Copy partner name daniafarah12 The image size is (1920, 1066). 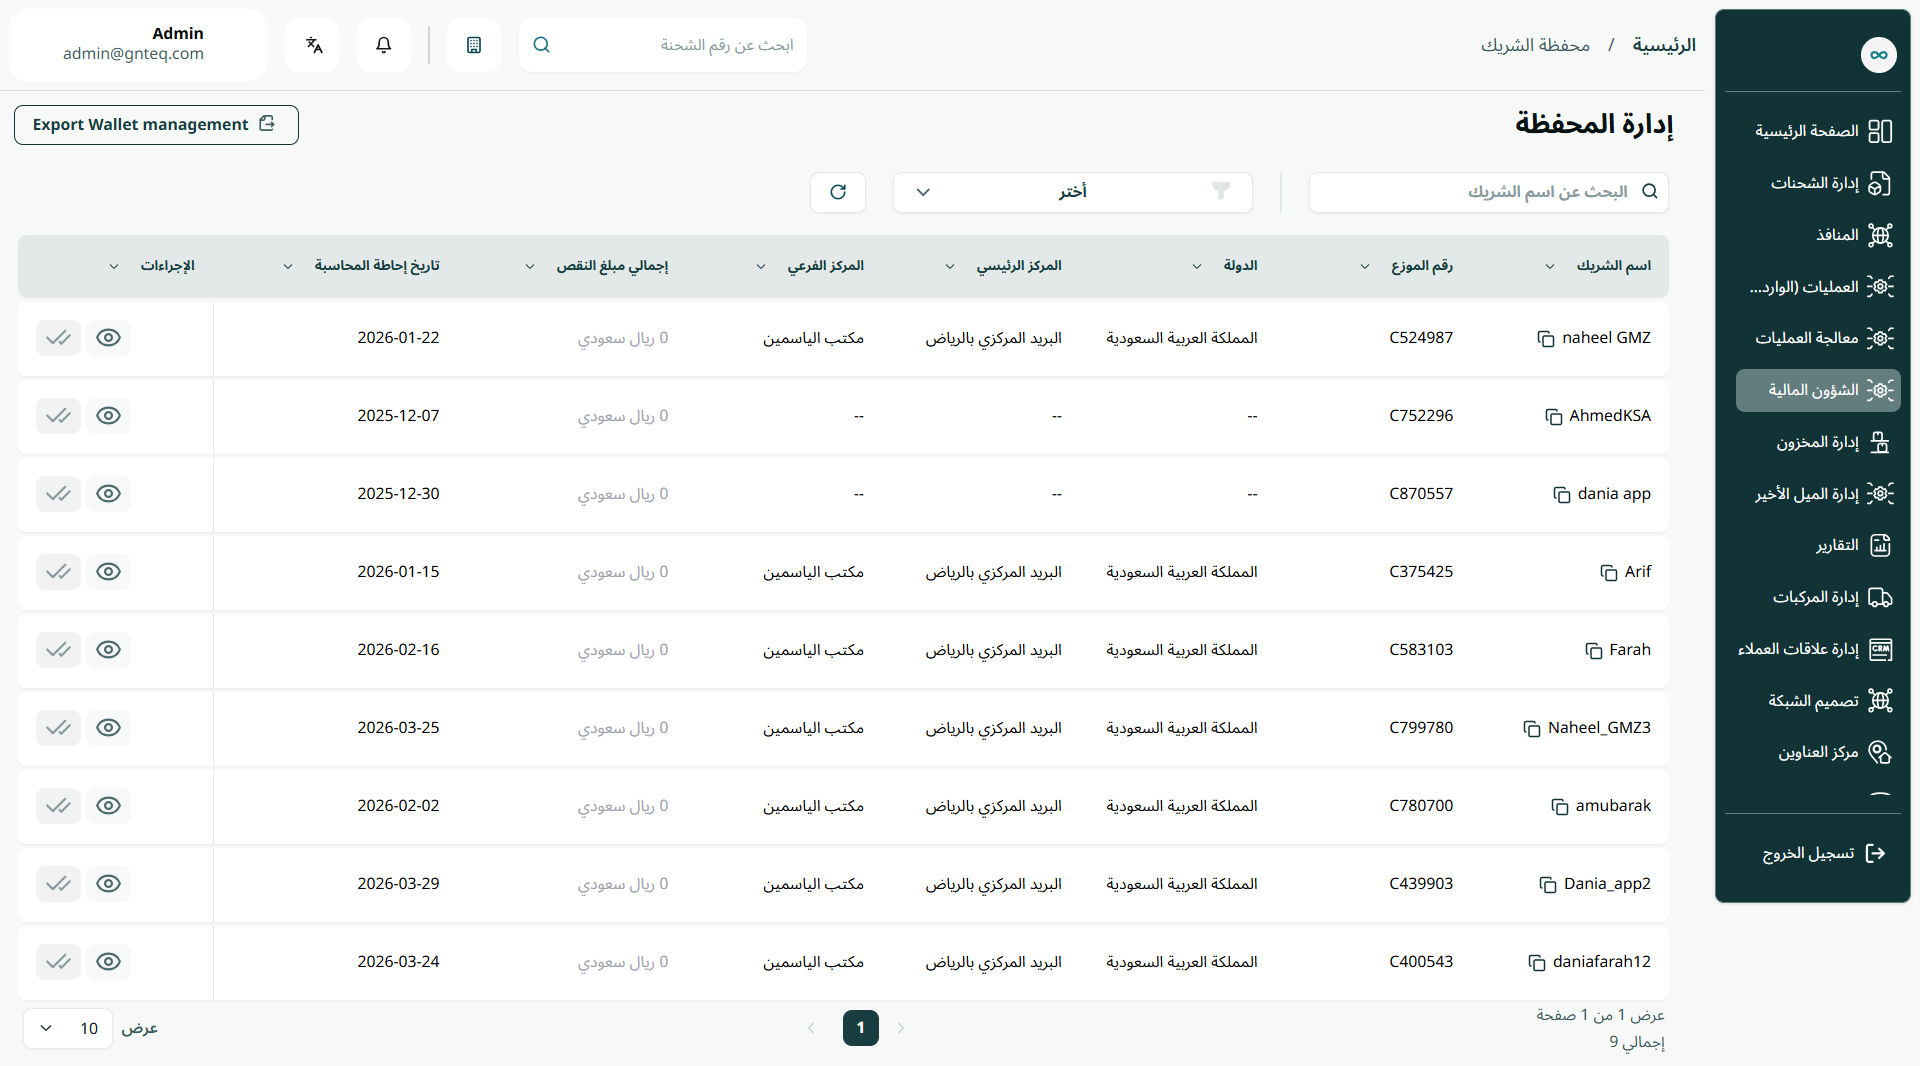tap(1536, 963)
